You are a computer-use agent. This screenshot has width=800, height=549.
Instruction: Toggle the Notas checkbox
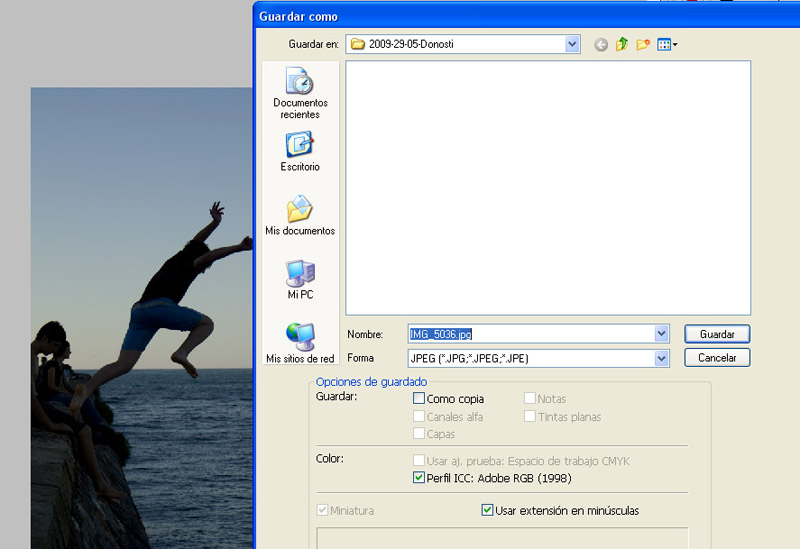point(530,398)
